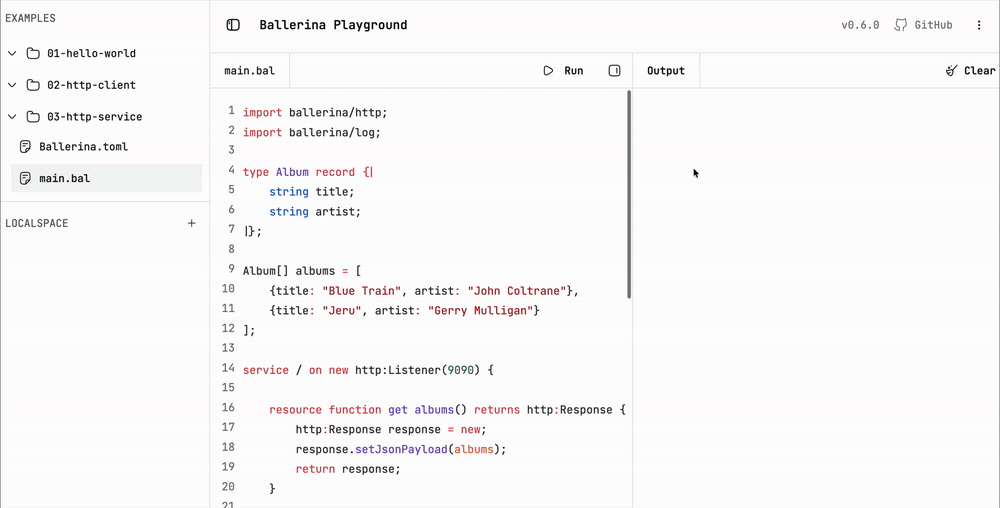This screenshot has width=1000, height=508.
Task: Place cursor on import ballerina/log line
Action: point(312,133)
